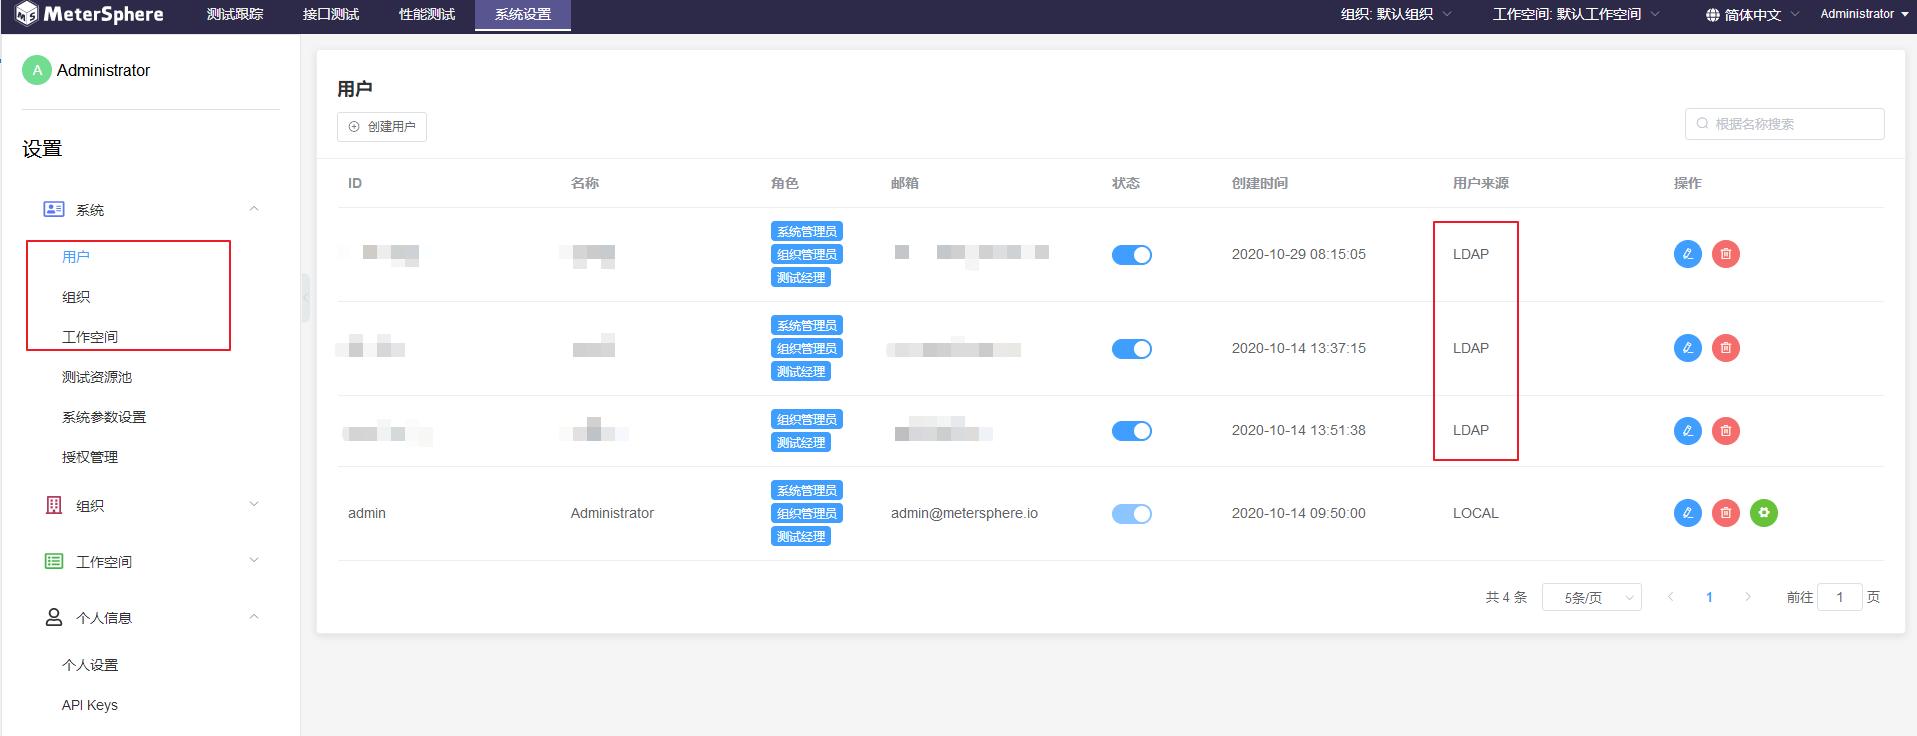The image size is (1917, 736).
Task: Select 组织 under the 系统 section
Action: tap(76, 297)
